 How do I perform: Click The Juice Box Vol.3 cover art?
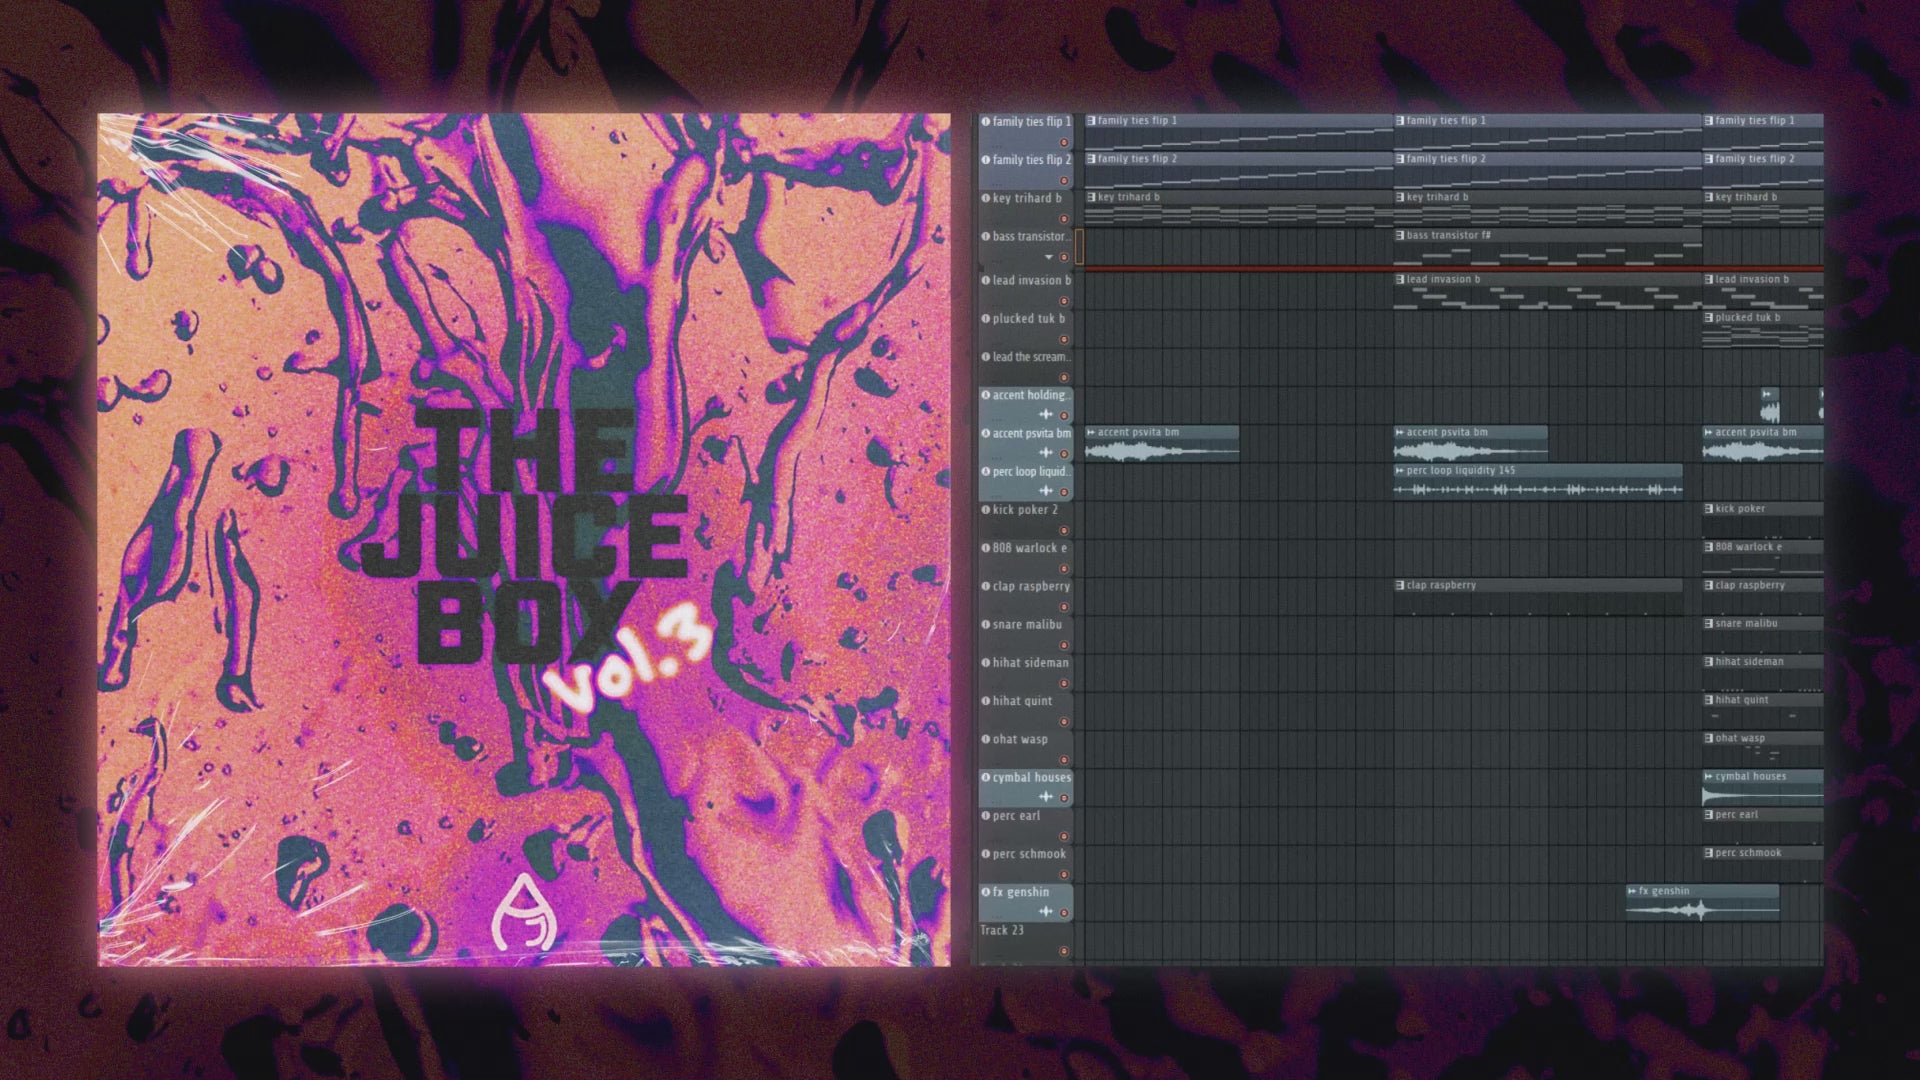click(524, 540)
